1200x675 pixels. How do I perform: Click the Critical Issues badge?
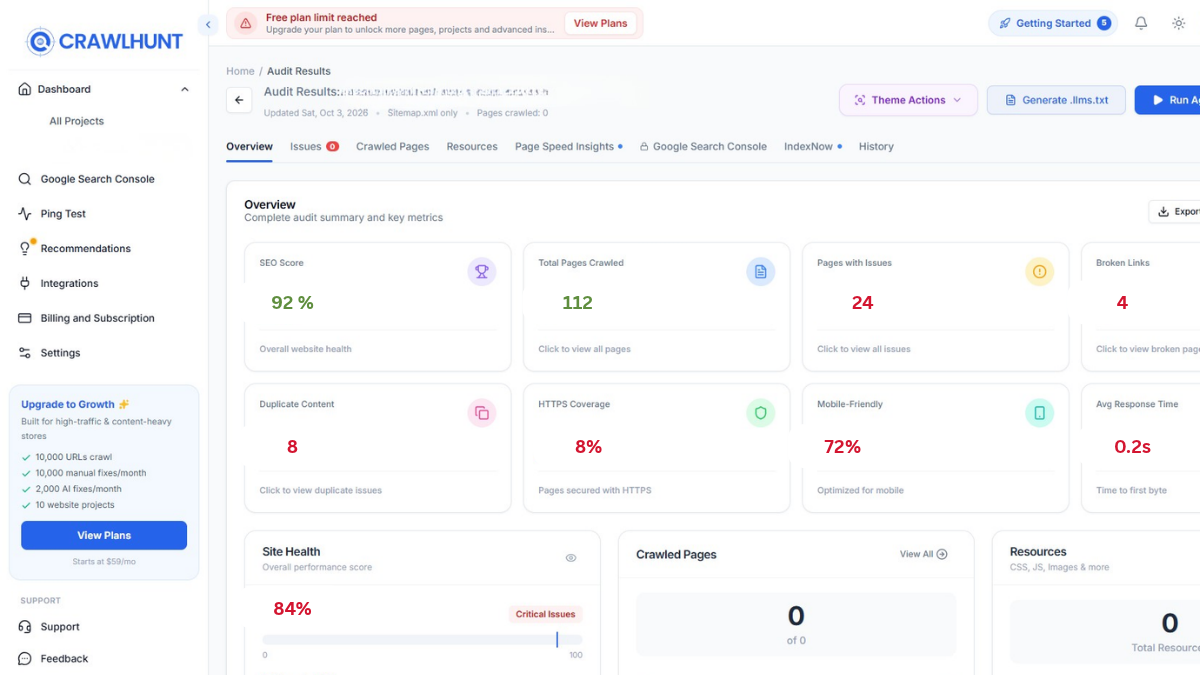pyautogui.click(x=545, y=614)
